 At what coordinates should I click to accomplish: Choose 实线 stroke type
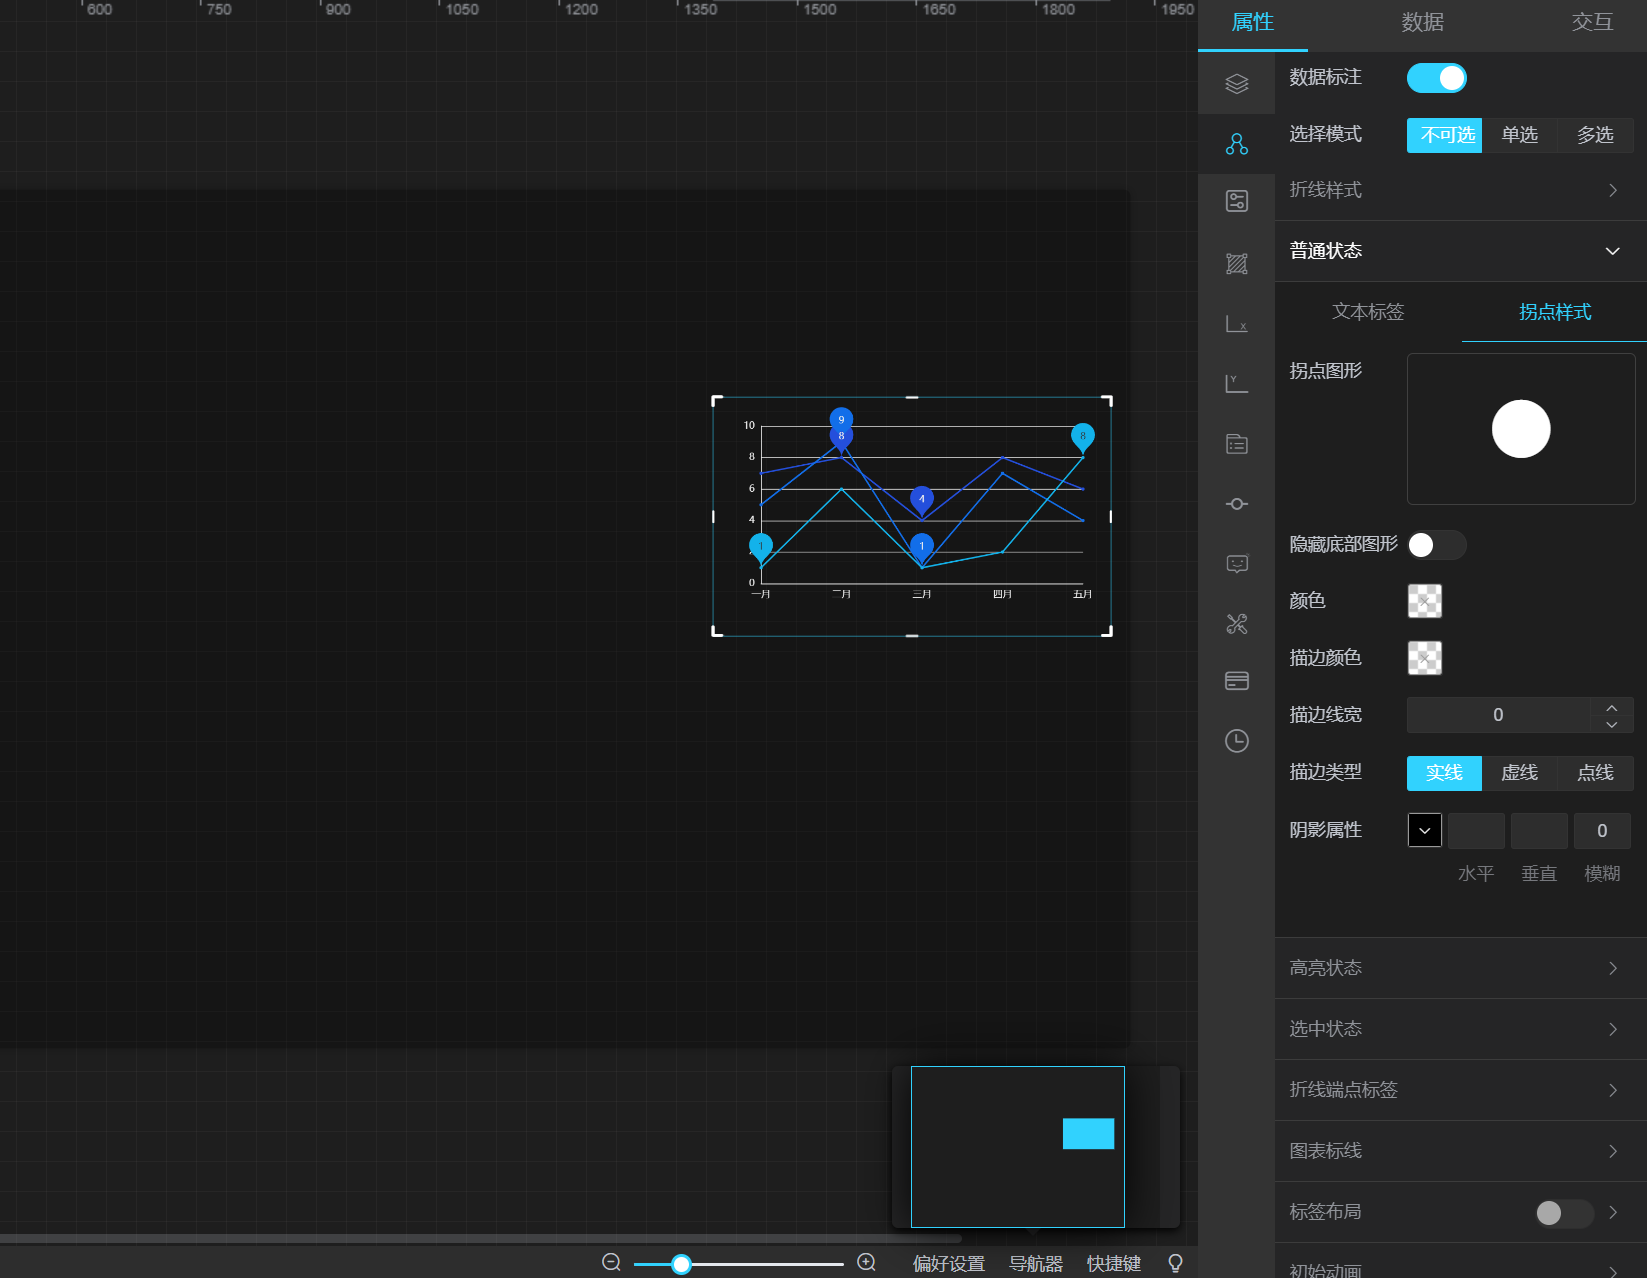pyautogui.click(x=1444, y=773)
